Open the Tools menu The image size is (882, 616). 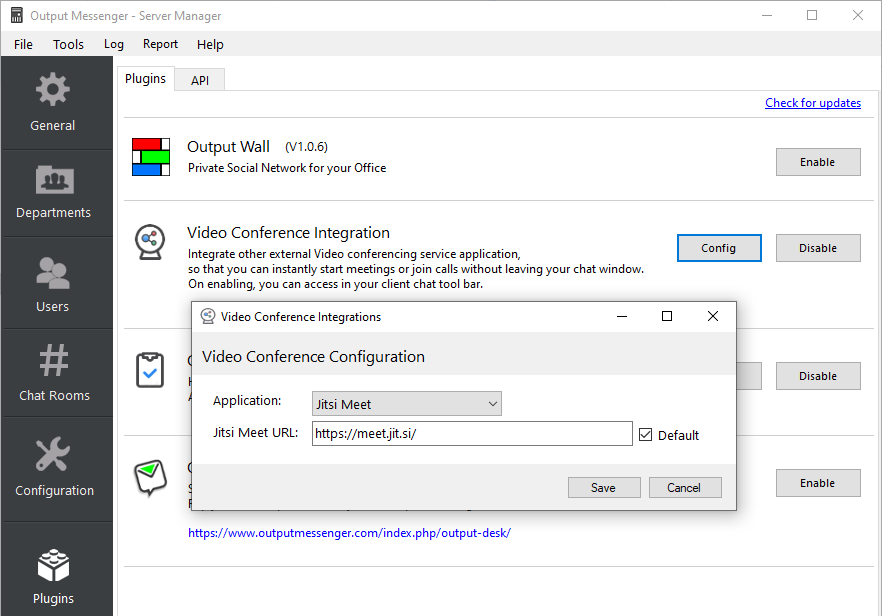(68, 44)
